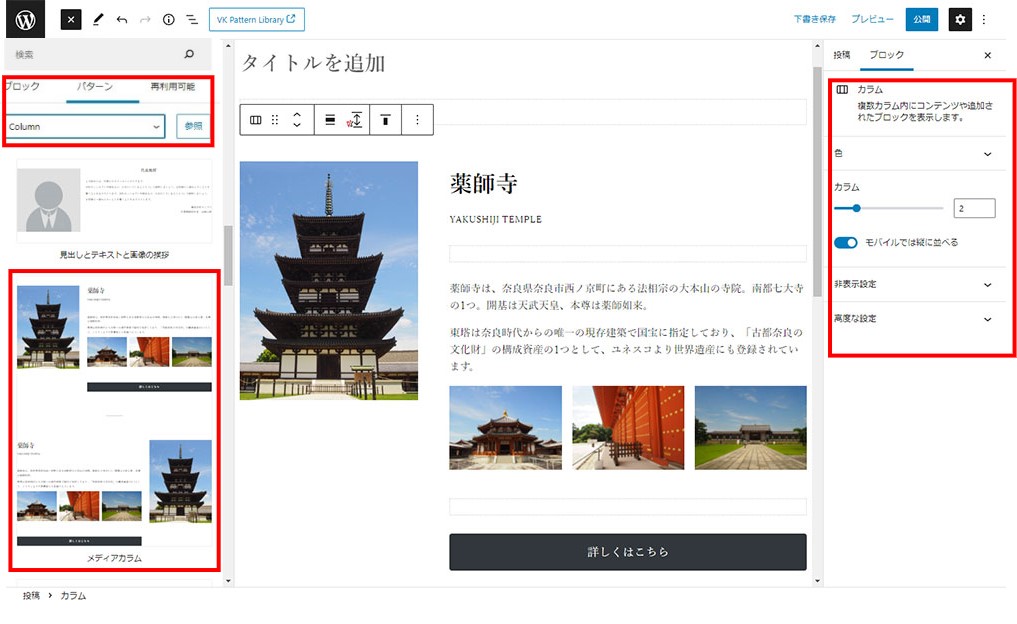Select the pencil edit tool icon
This screenshot has height=624, width=1017.
point(98,20)
